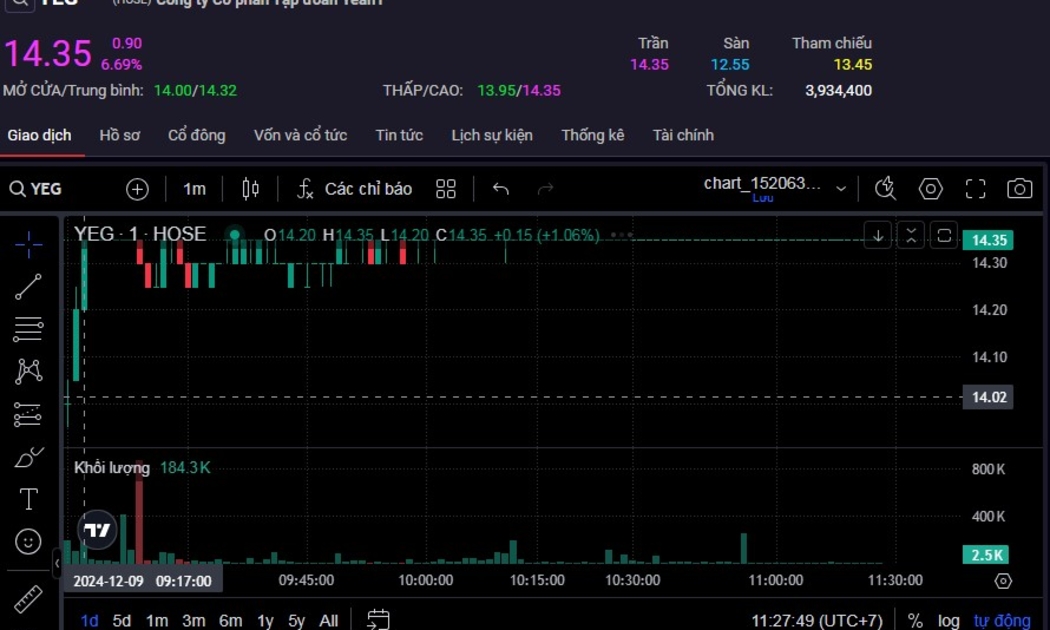This screenshot has width=1050, height=630.
Task: Open the emoji icons tool
Action: pyautogui.click(x=28, y=541)
